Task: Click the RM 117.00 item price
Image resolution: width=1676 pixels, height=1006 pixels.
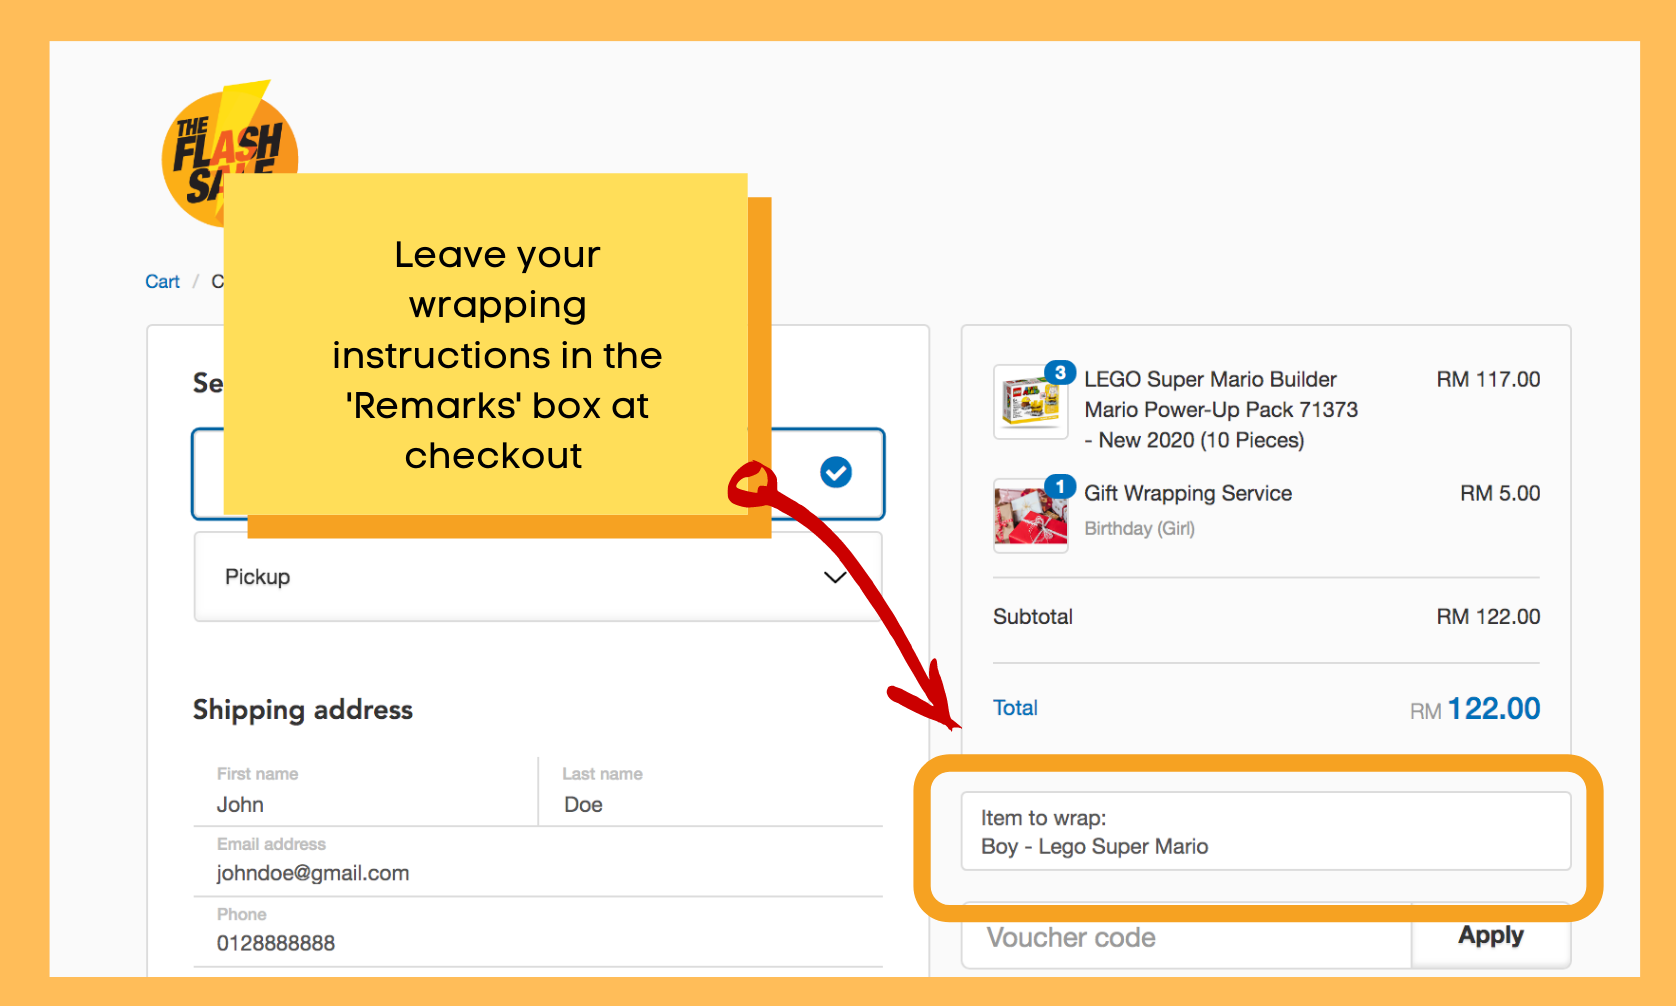Action: [x=1488, y=379]
